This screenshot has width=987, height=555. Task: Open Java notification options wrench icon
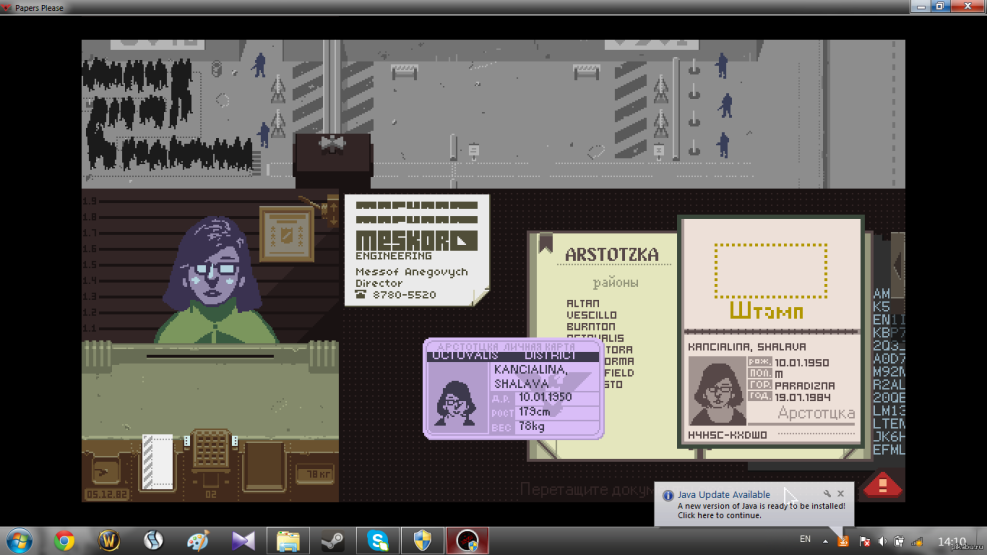(827, 494)
